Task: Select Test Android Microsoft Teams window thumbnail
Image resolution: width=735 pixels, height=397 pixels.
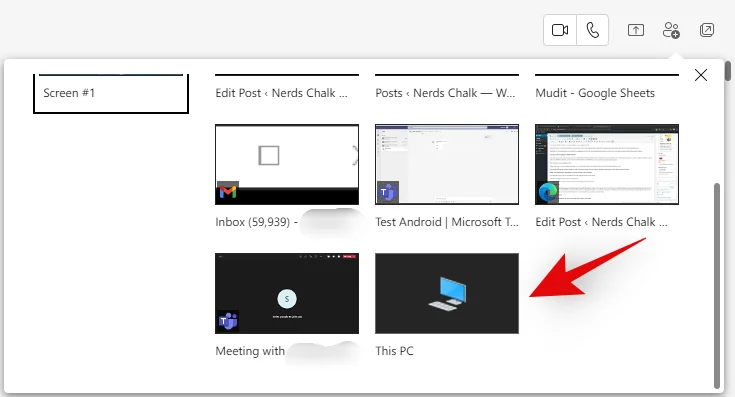Action: 447,165
